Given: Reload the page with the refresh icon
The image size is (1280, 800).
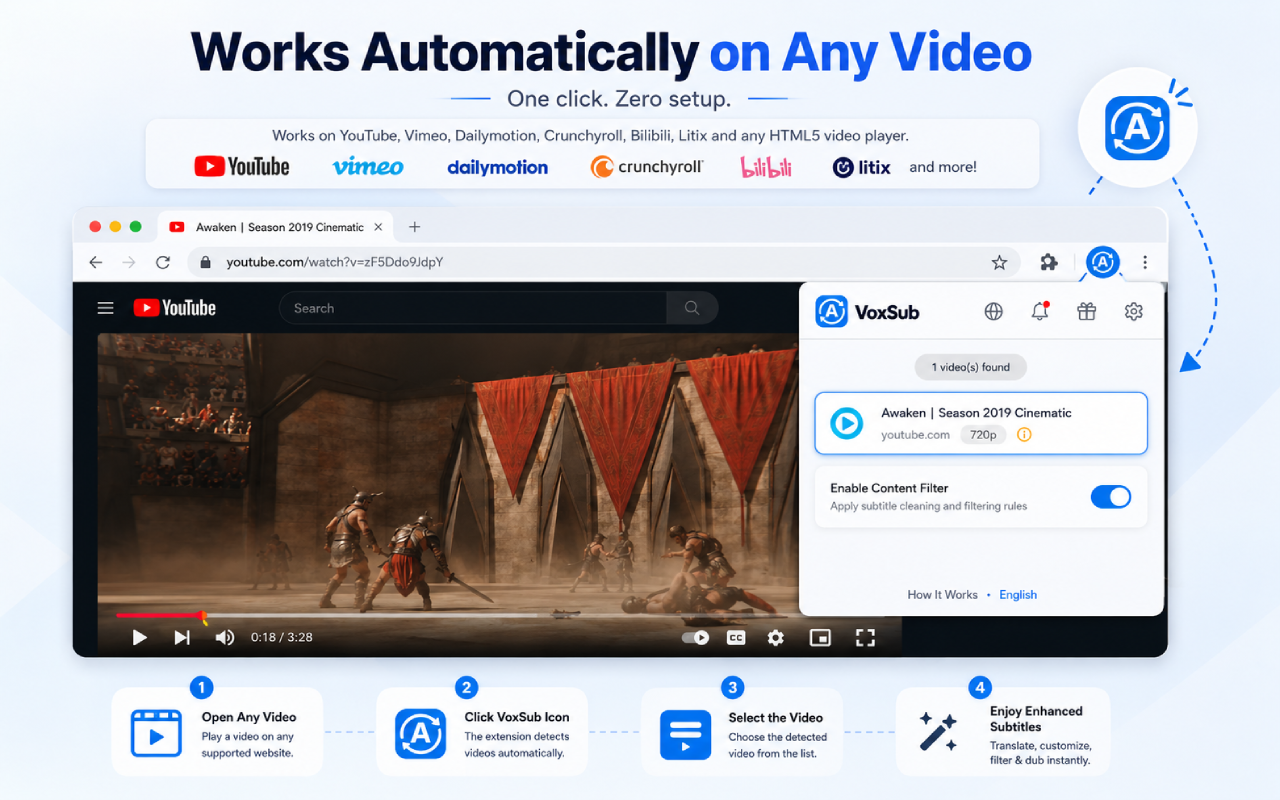Looking at the screenshot, I should tap(163, 263).
